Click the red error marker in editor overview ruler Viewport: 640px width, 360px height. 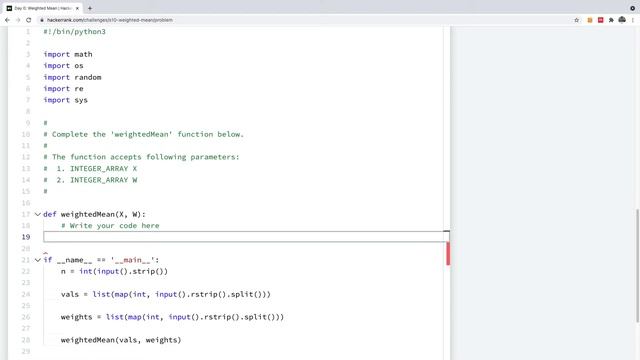coord(448,253)
